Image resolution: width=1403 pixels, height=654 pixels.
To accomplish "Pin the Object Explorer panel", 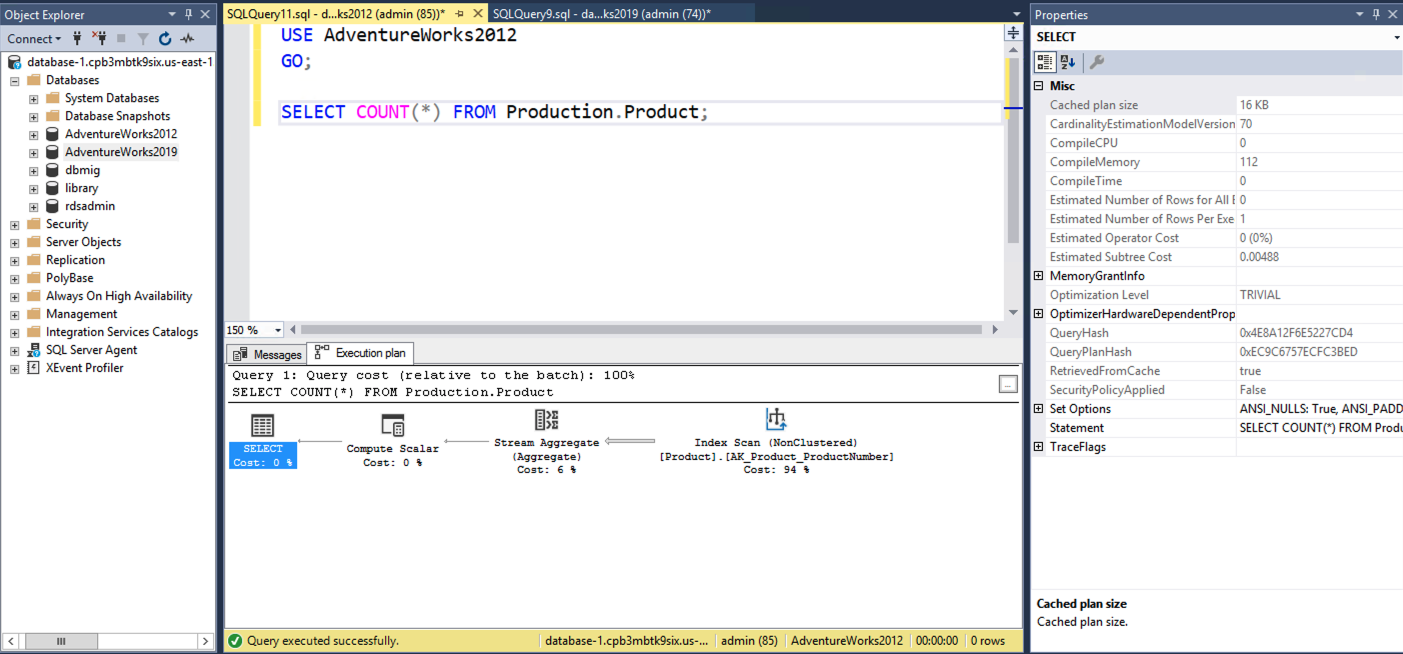I will click(x=188, y=14).
